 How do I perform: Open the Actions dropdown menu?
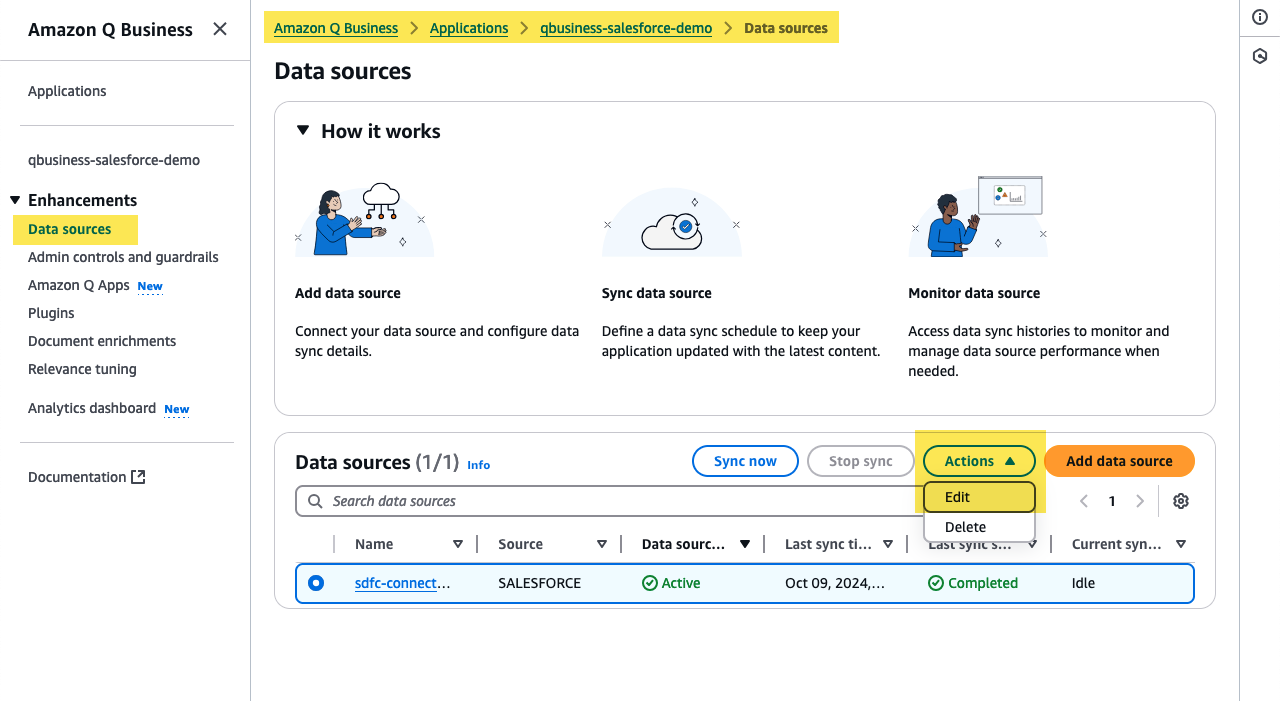pyautogui.click(x=978, y=461)
